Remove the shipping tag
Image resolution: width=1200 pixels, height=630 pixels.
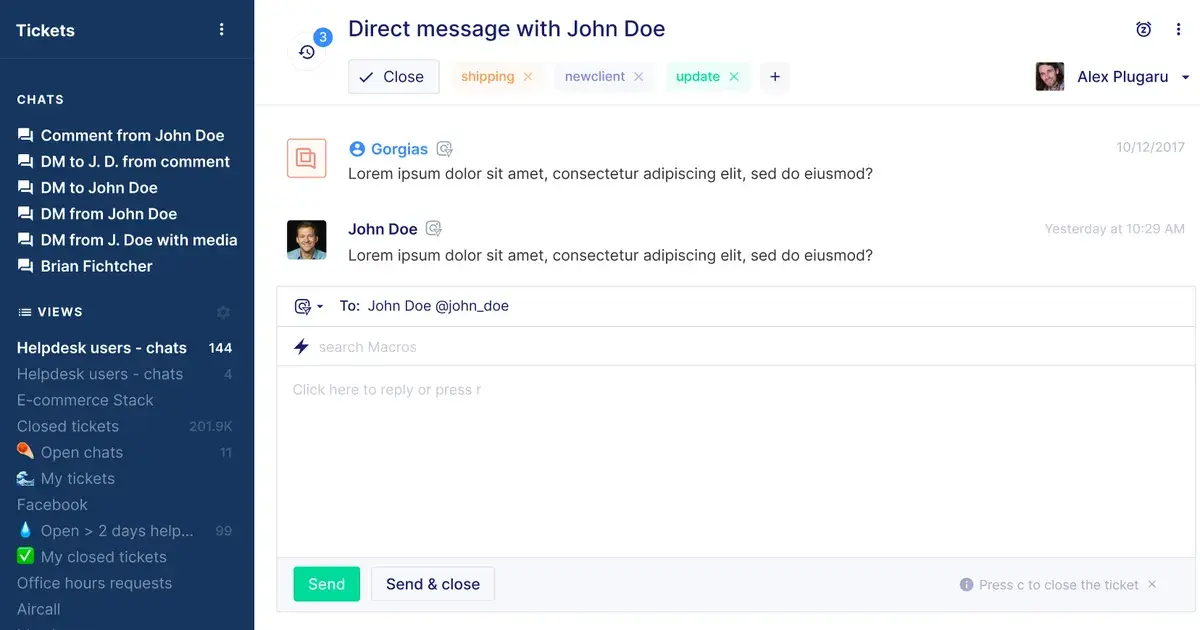click(x=528, y=76)
